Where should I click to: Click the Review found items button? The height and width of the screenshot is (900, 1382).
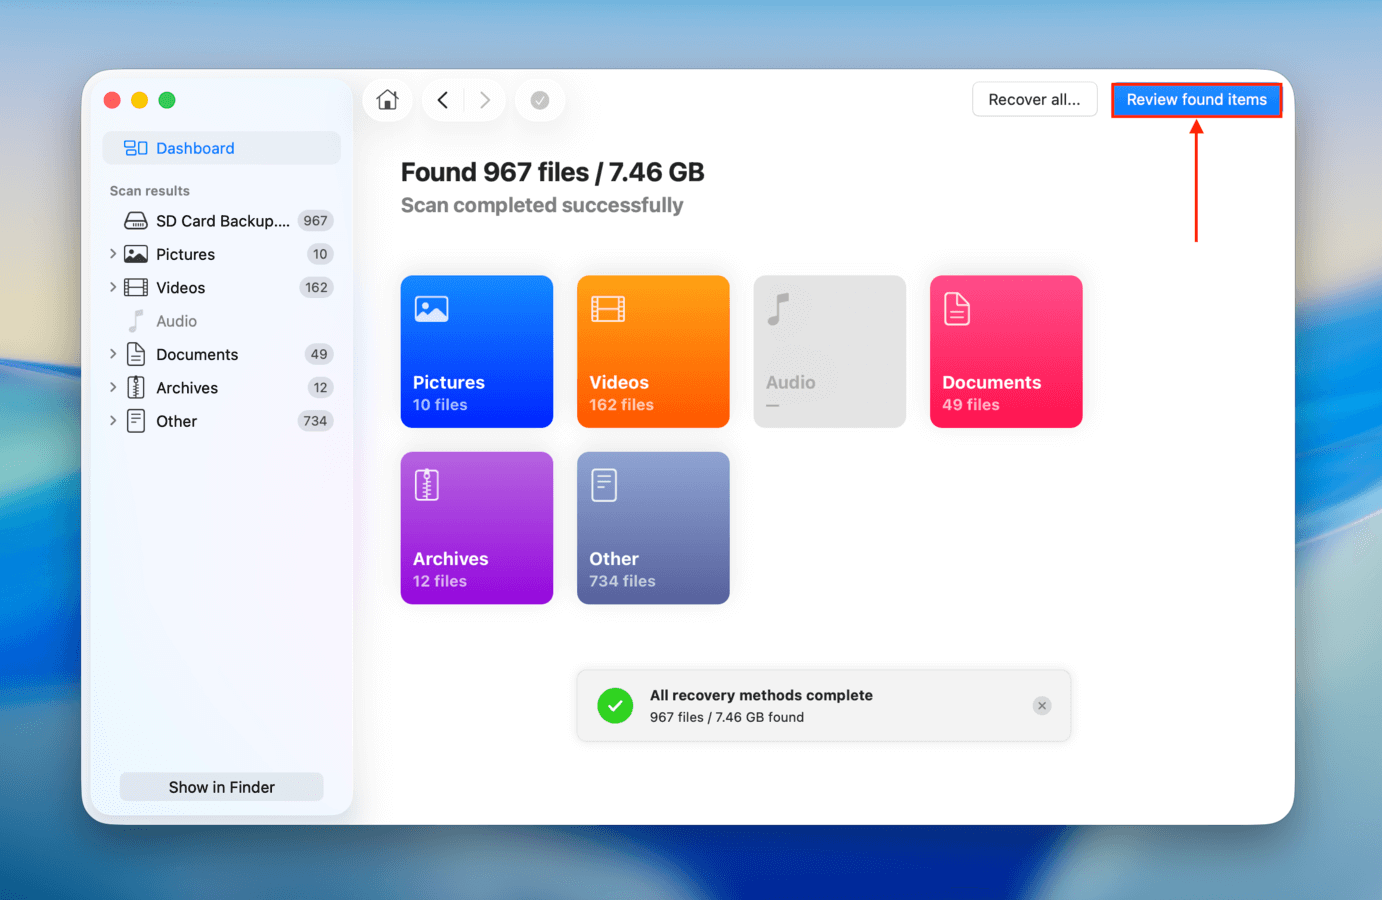pos(1196,99)
